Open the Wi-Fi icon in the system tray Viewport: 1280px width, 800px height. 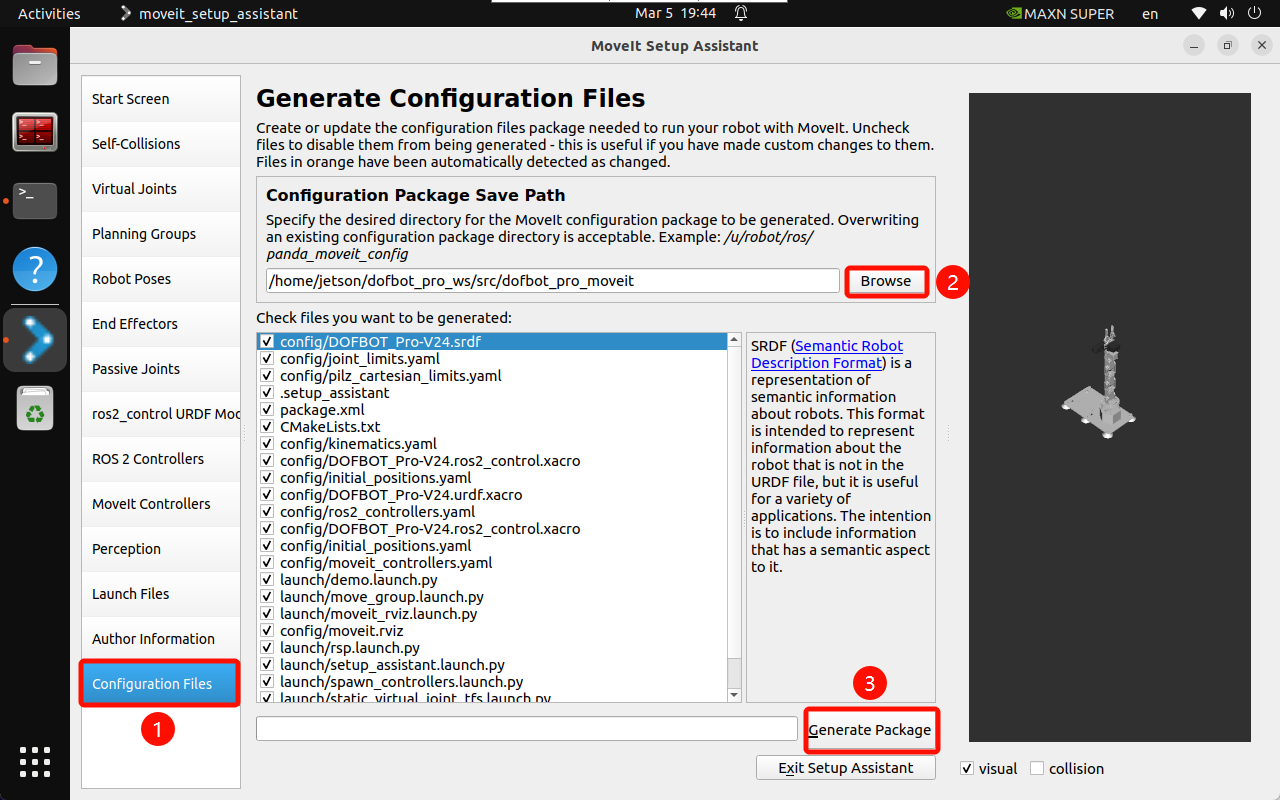tap(1199, 14)
